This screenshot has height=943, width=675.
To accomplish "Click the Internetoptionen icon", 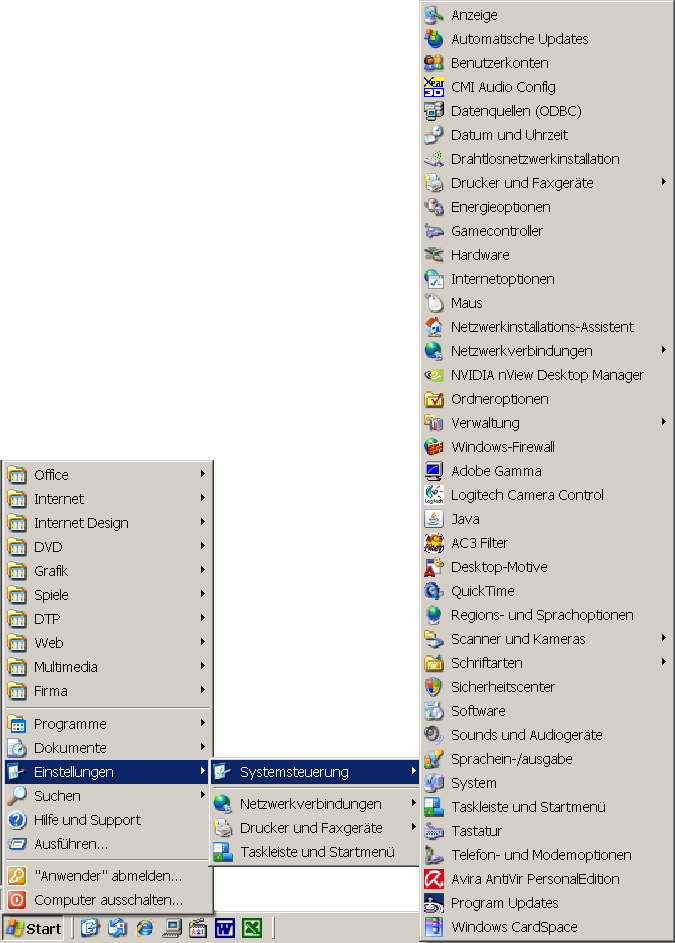I will (x=434, y=279).
